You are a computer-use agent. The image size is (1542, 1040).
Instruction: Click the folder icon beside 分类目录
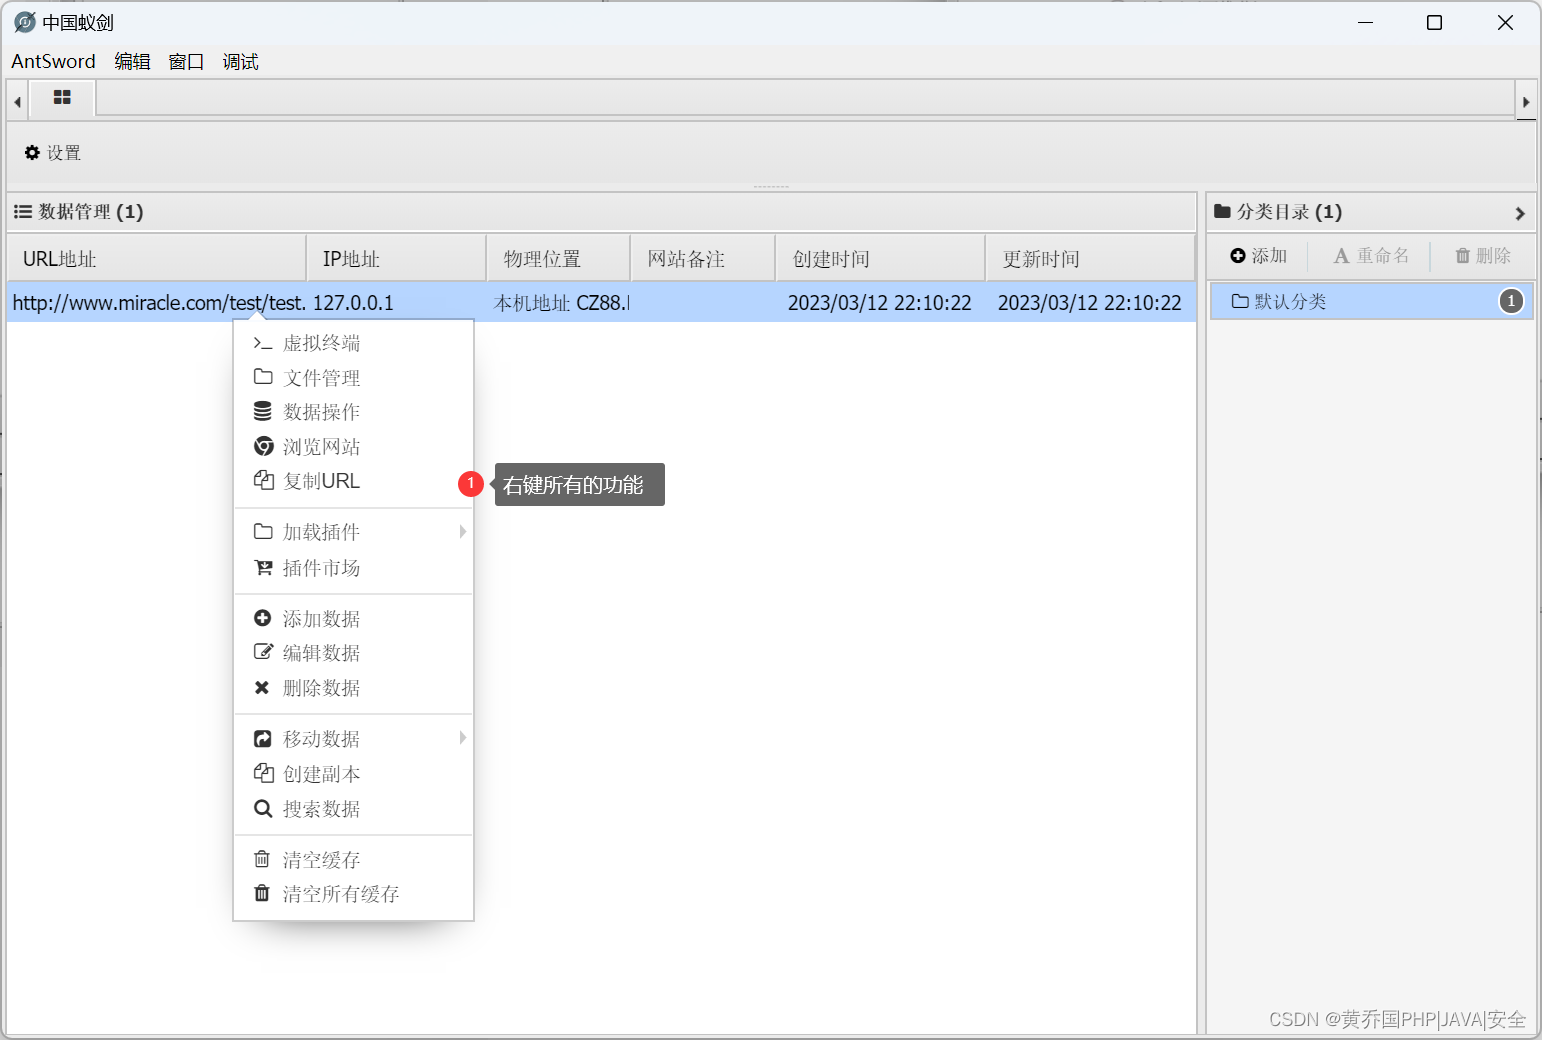click(1222, 211)
